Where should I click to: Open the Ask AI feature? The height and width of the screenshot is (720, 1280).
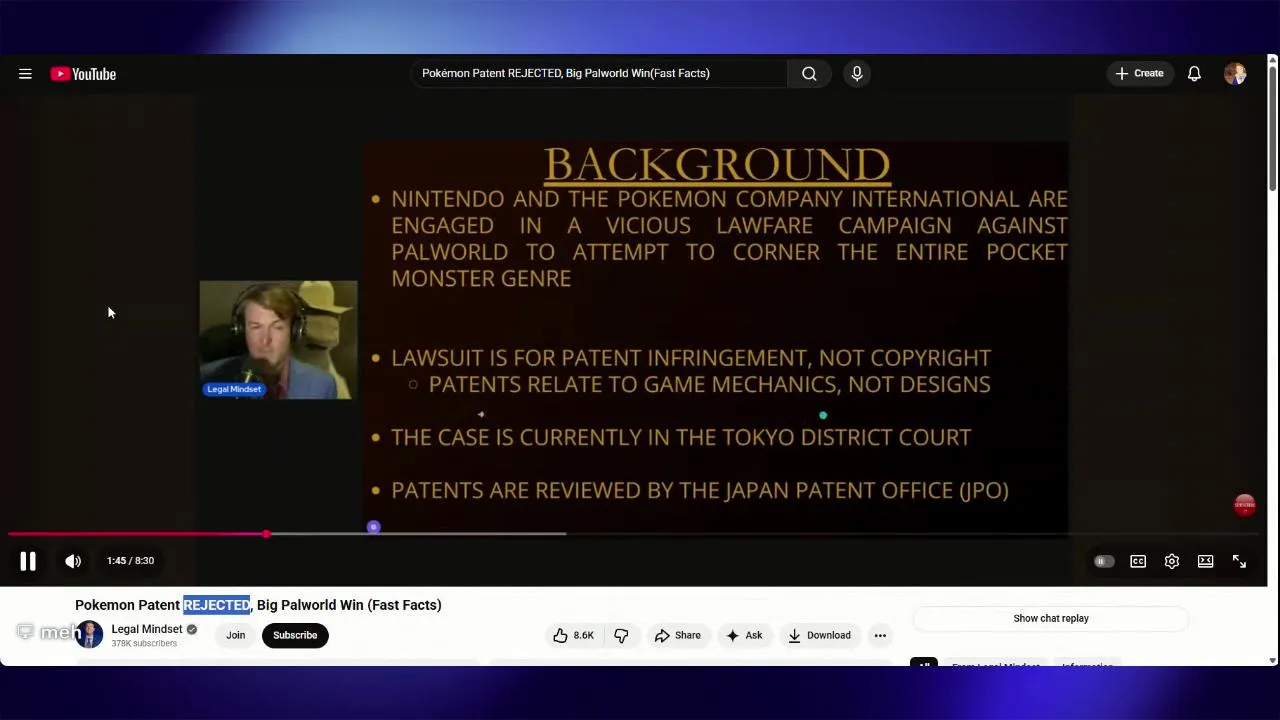click(x=744, y=635)
